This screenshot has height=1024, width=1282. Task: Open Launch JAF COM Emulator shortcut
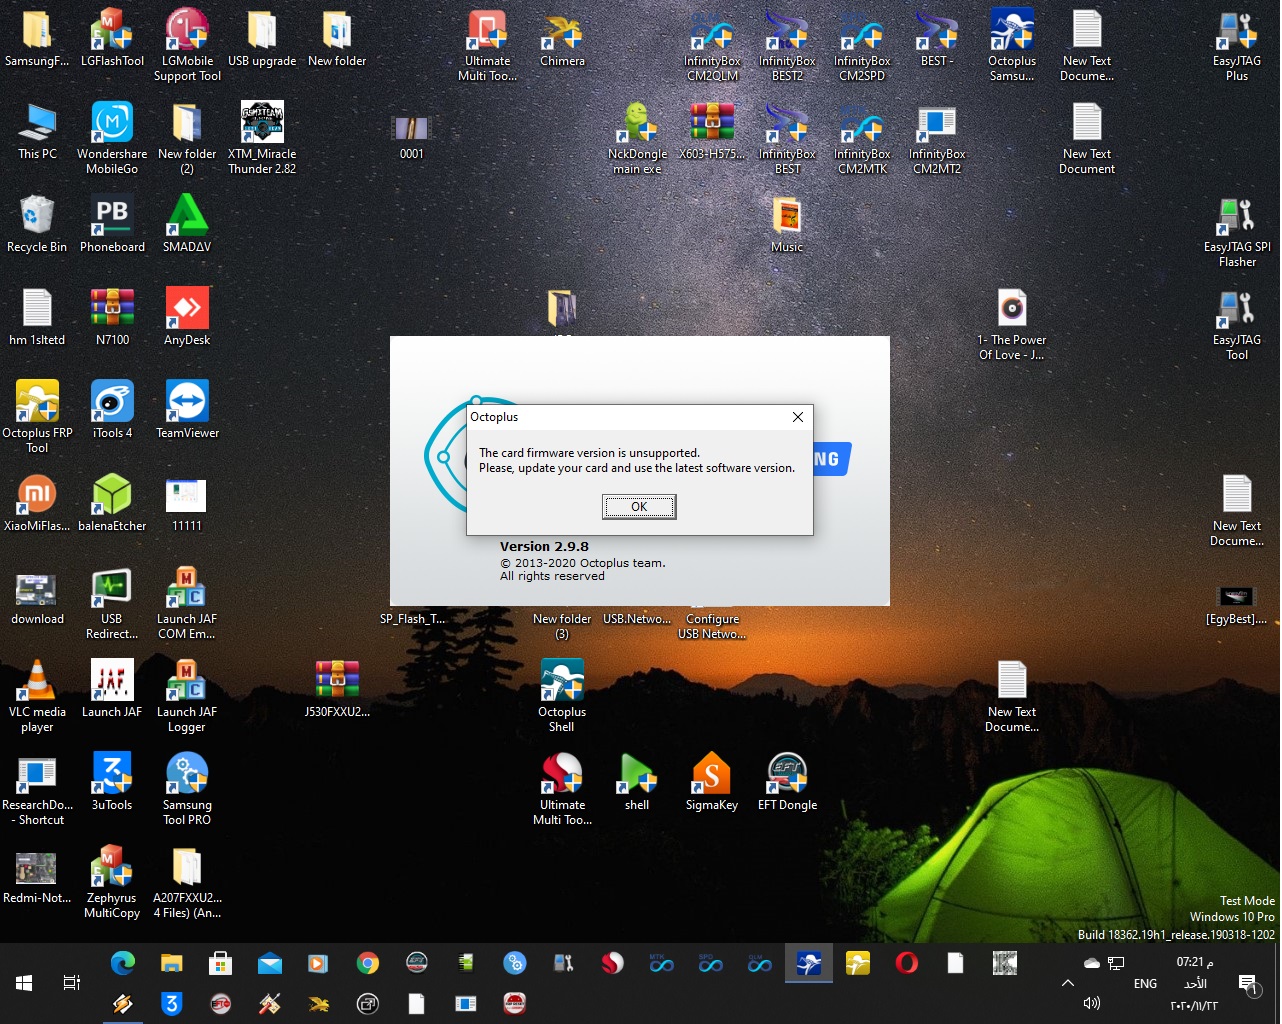tap(187, 604)
